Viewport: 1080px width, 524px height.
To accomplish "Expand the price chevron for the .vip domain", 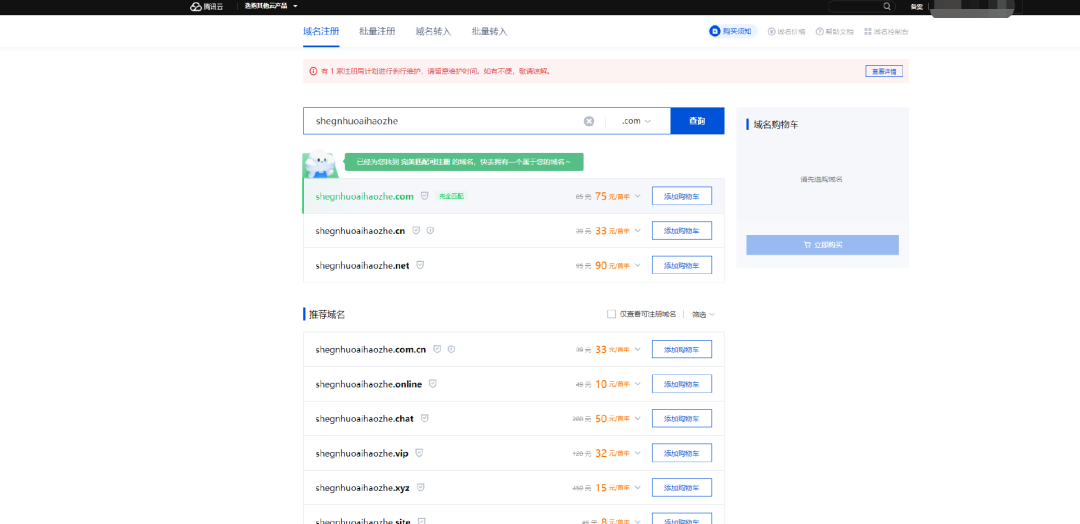I will [x=638, y=453].
